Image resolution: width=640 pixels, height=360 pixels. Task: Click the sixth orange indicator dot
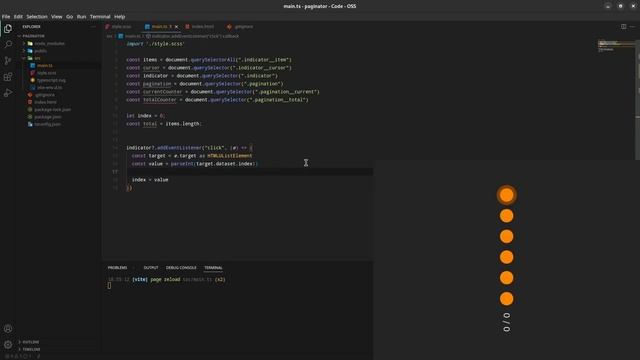click(x=507, y=299)
